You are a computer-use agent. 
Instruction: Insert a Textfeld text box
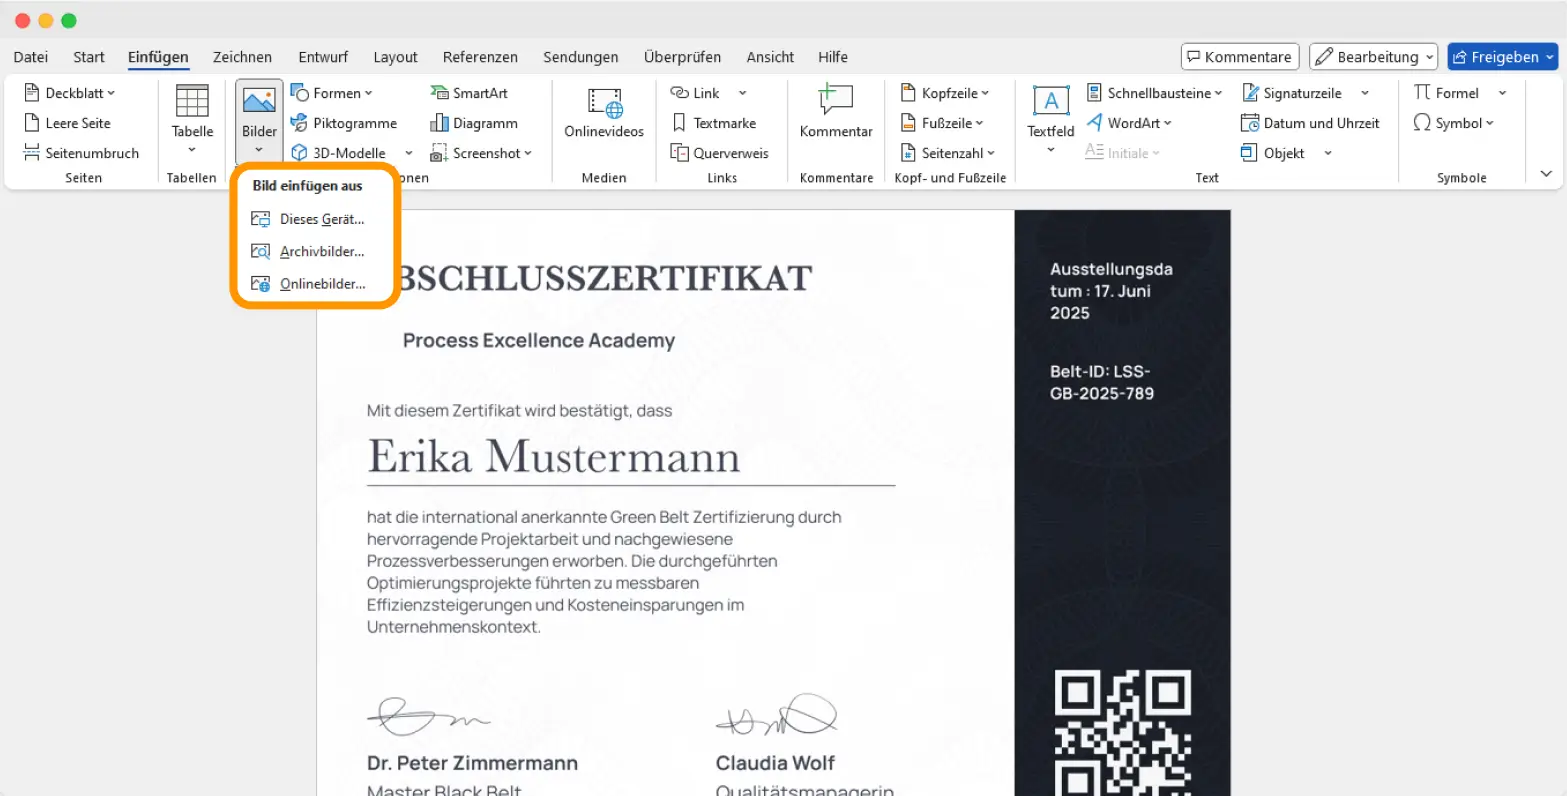coord(1051,110)
